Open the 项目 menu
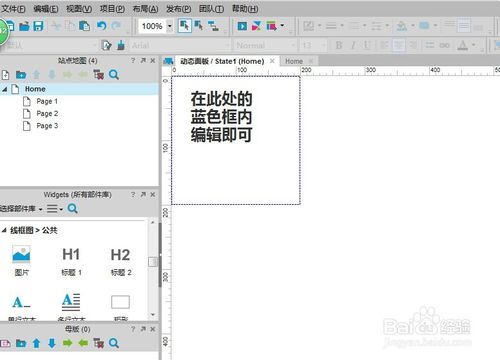 [x=112, y=9]
